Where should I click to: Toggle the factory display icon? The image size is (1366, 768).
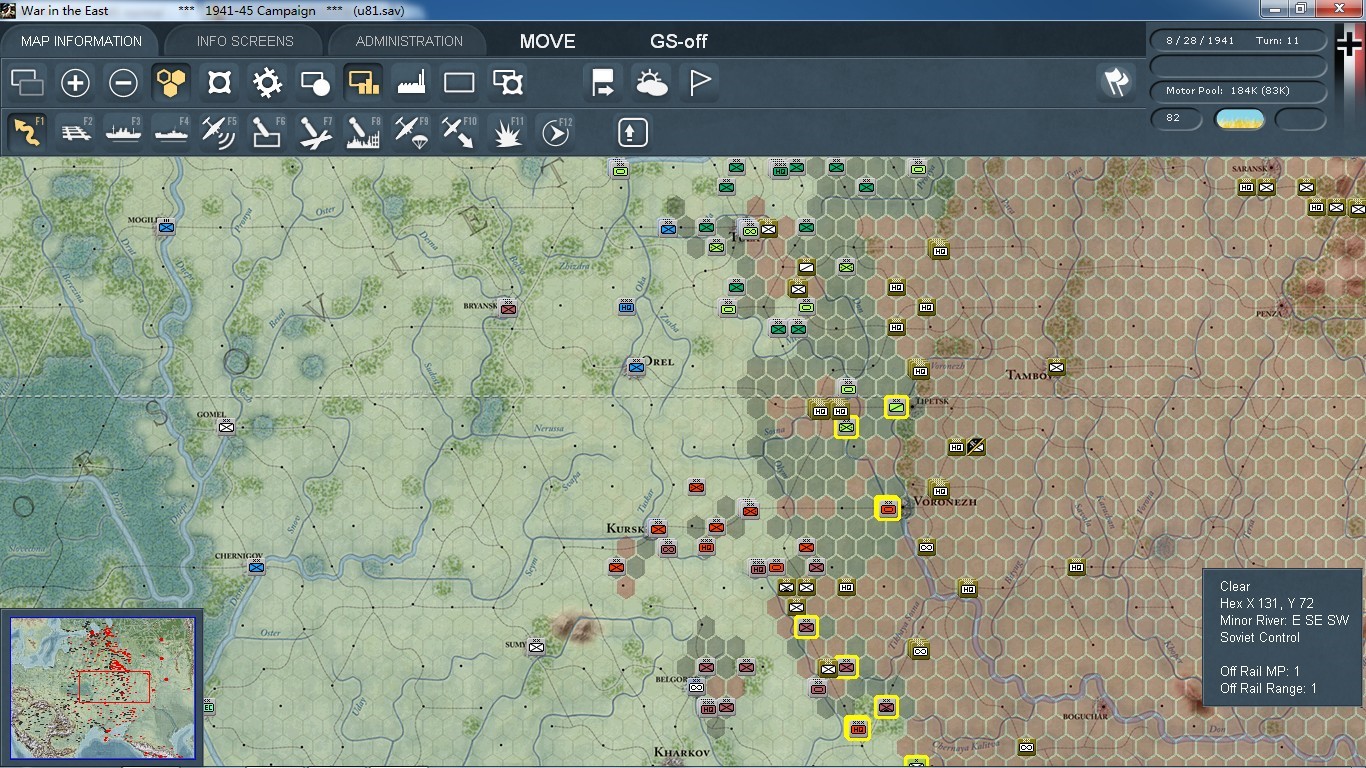tap(411, 83)
